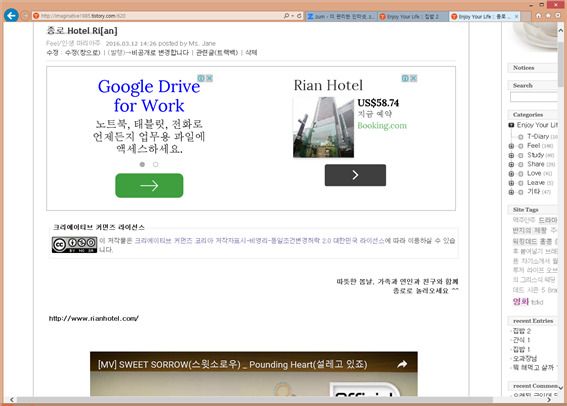The height and width of the screenshot is (406, 567).
Task: Switch to the zum browser tab
Action: click(341, 16)
